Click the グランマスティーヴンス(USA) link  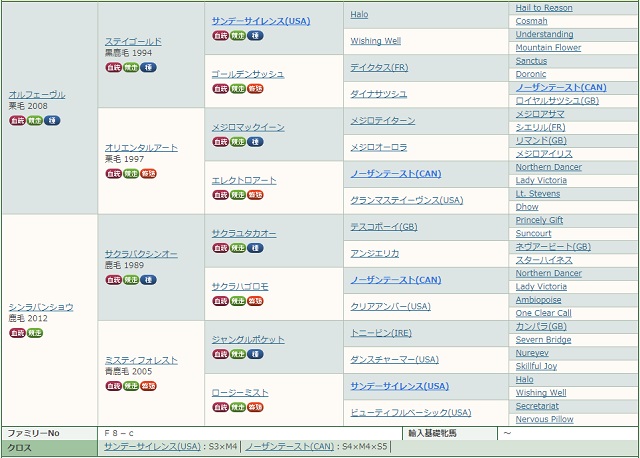click(x=407, y=200)
